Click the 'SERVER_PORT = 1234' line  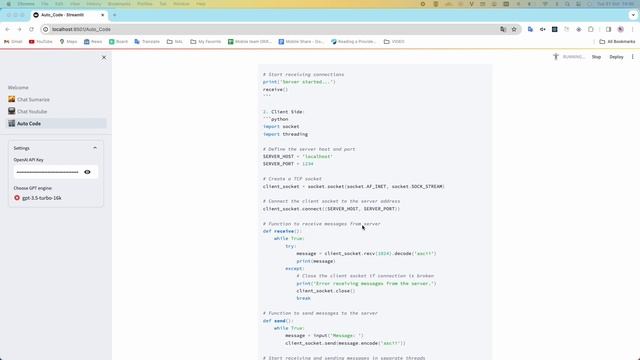click(288, 164)
